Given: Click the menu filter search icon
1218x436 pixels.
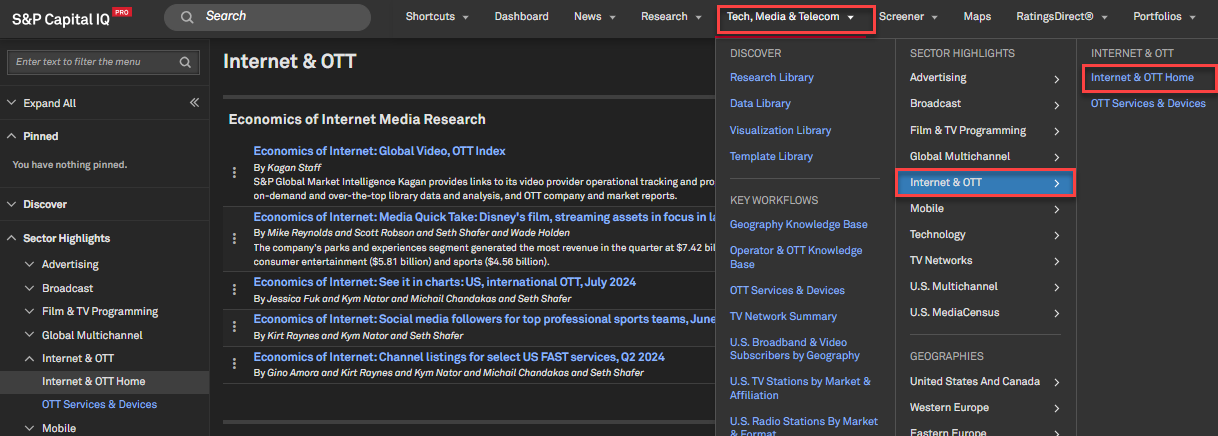Looking at the screenshot, I should [185, 62].
